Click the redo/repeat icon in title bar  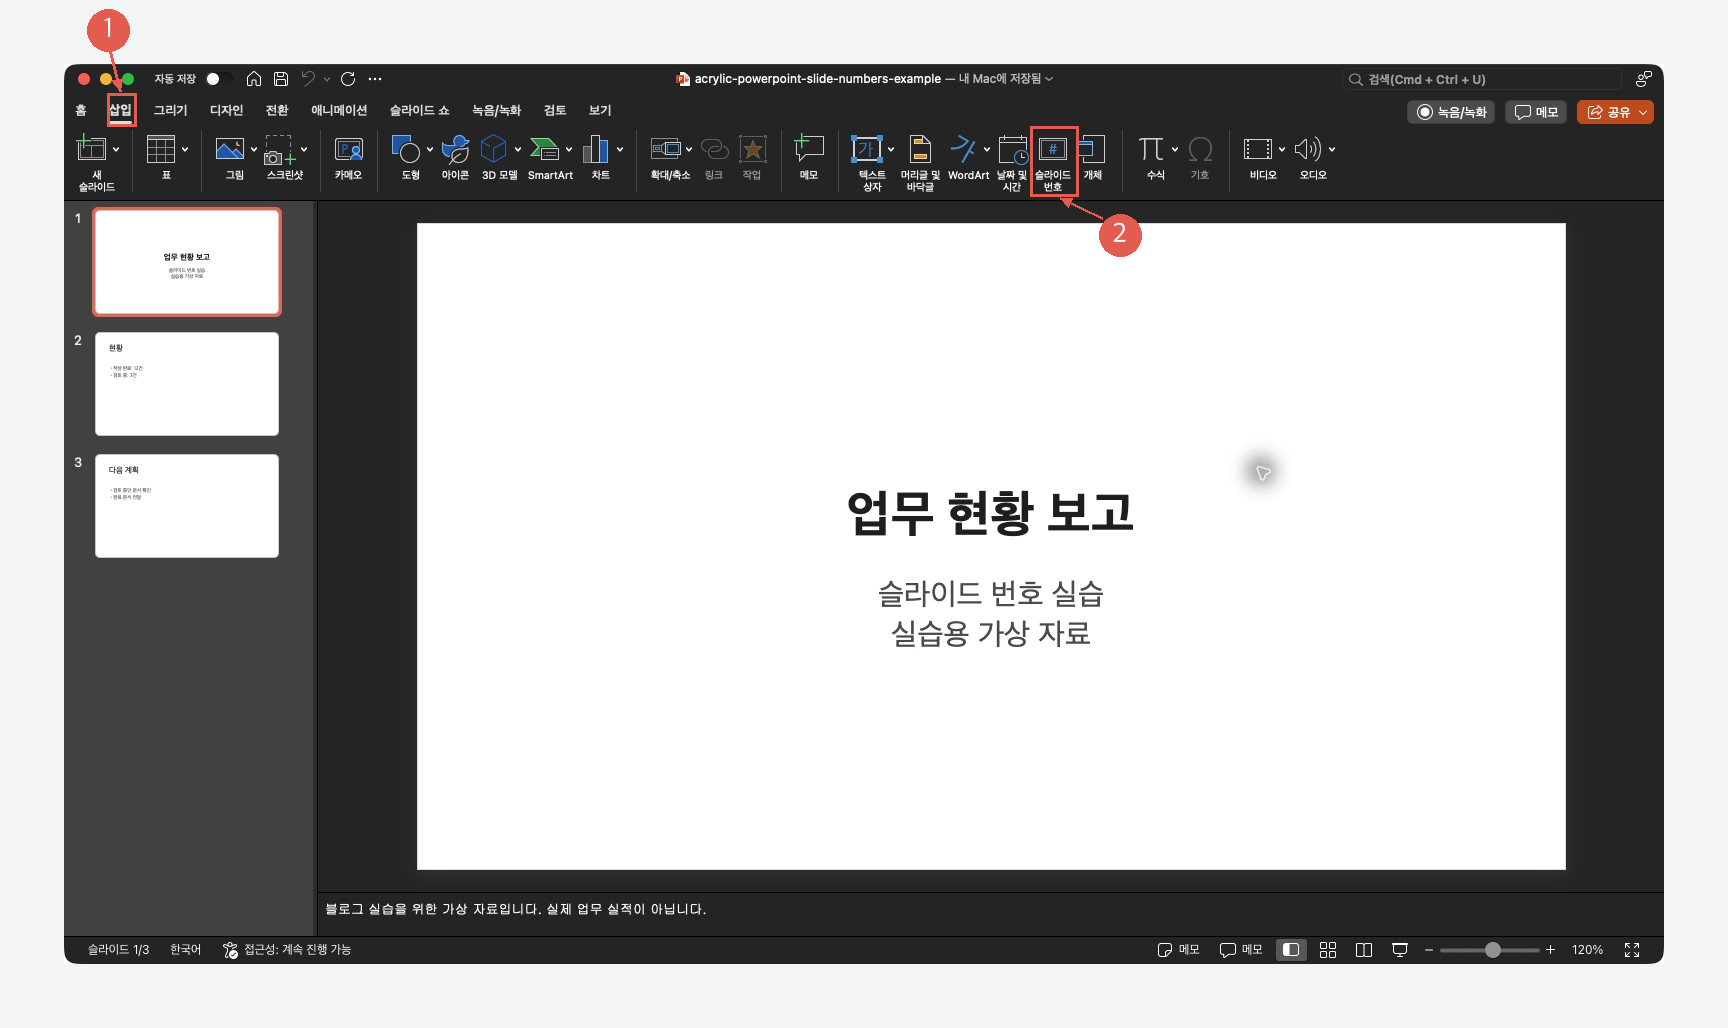click(348, 79)
